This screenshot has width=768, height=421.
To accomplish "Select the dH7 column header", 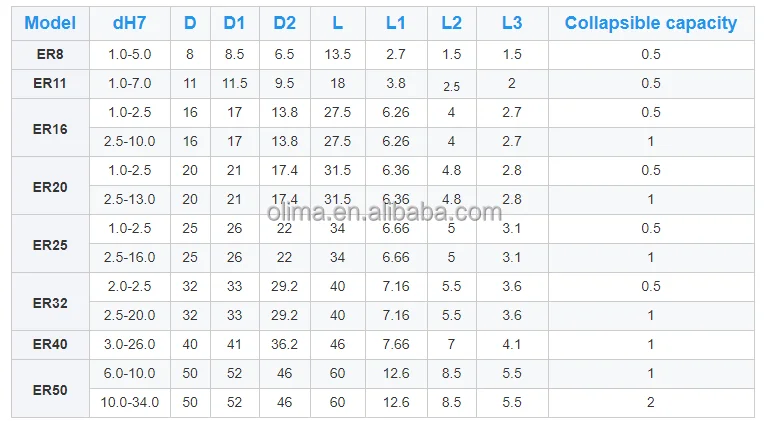I will pyautogui.click(x=129, y=23).
